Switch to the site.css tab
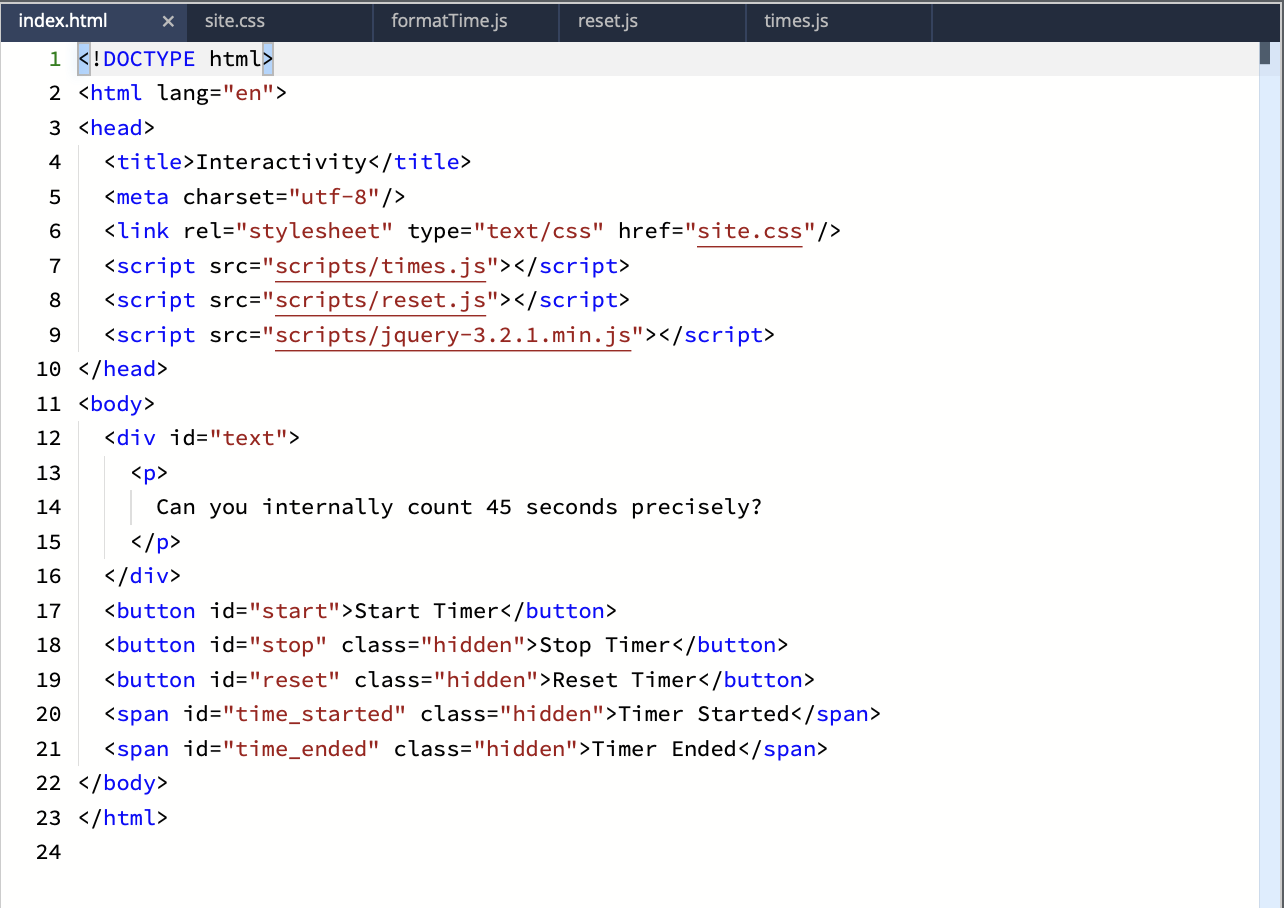 pyautogui.click(x=234, y=20)
